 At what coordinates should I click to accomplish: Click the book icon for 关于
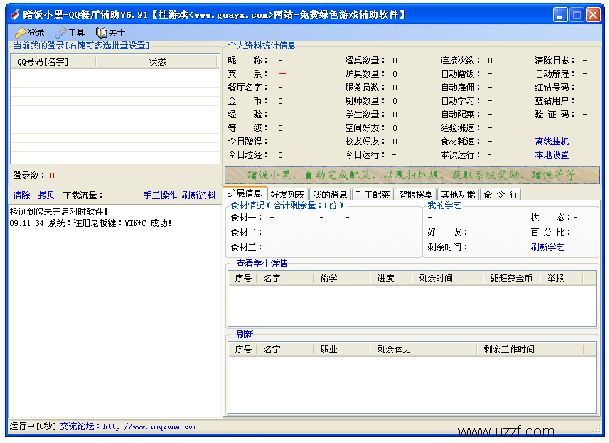tap(101, 33)
